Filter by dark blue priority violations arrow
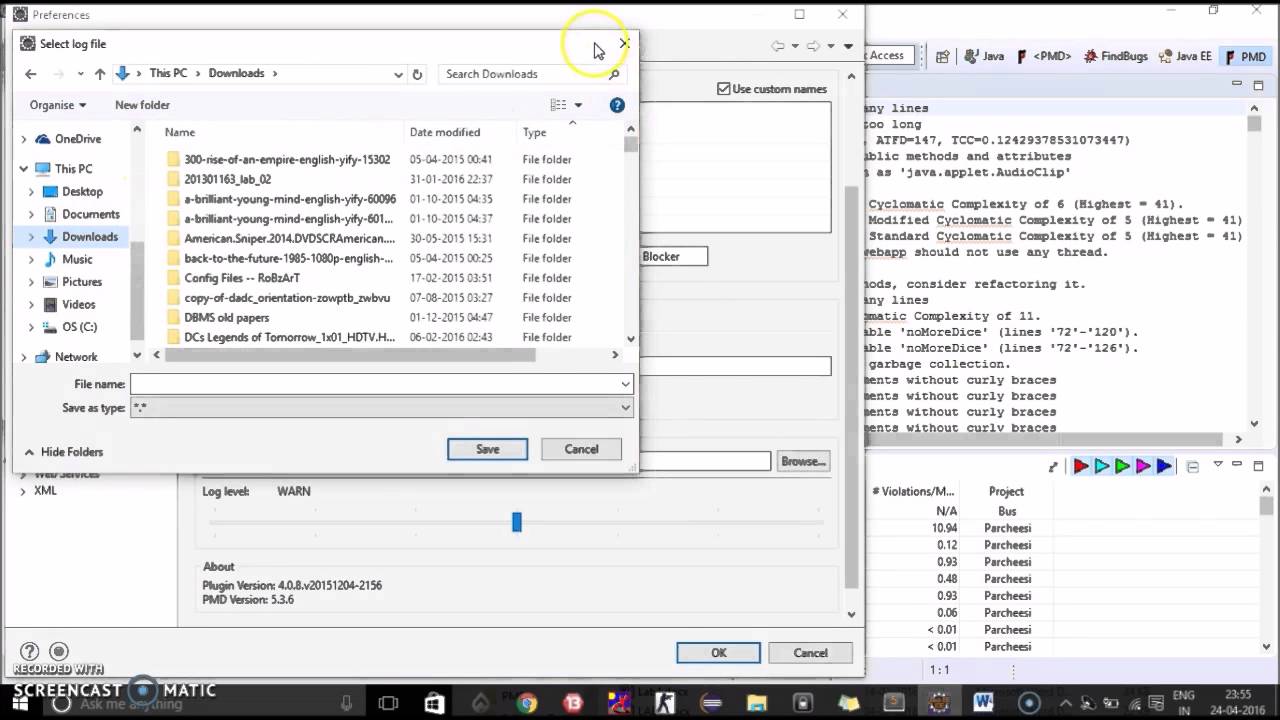Viewport: 1280px width, 720px height. click(1164, 466)
